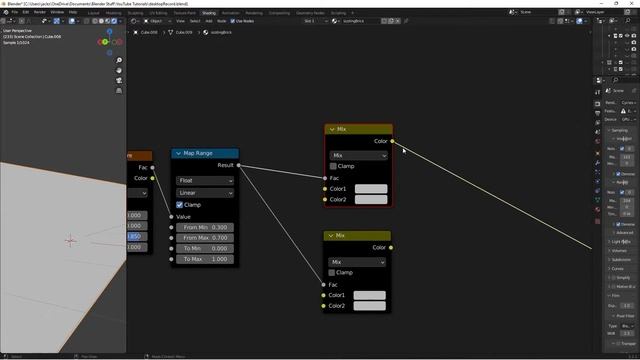Open the Object properties orange square tab
Image resolution: width=640 pixels, height=360 pixels.
tap(598, 153)
